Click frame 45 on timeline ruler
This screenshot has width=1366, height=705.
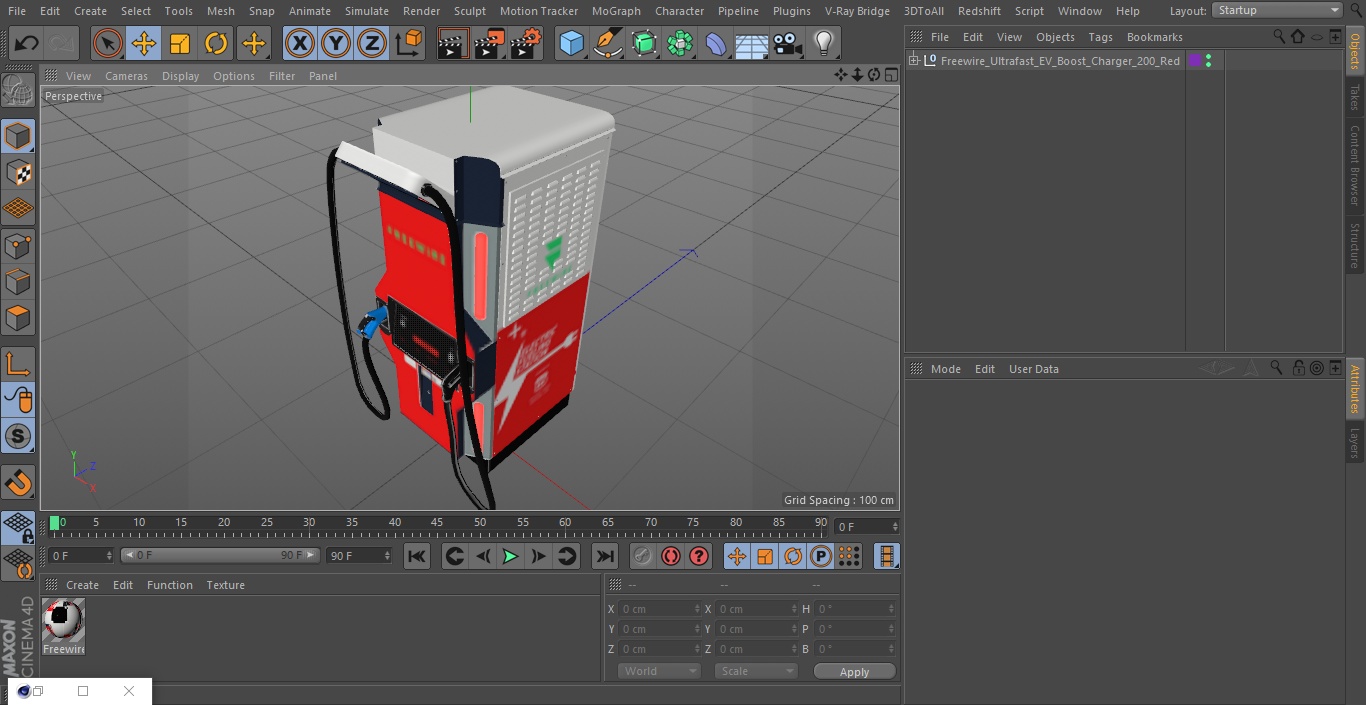coord(437,523)
